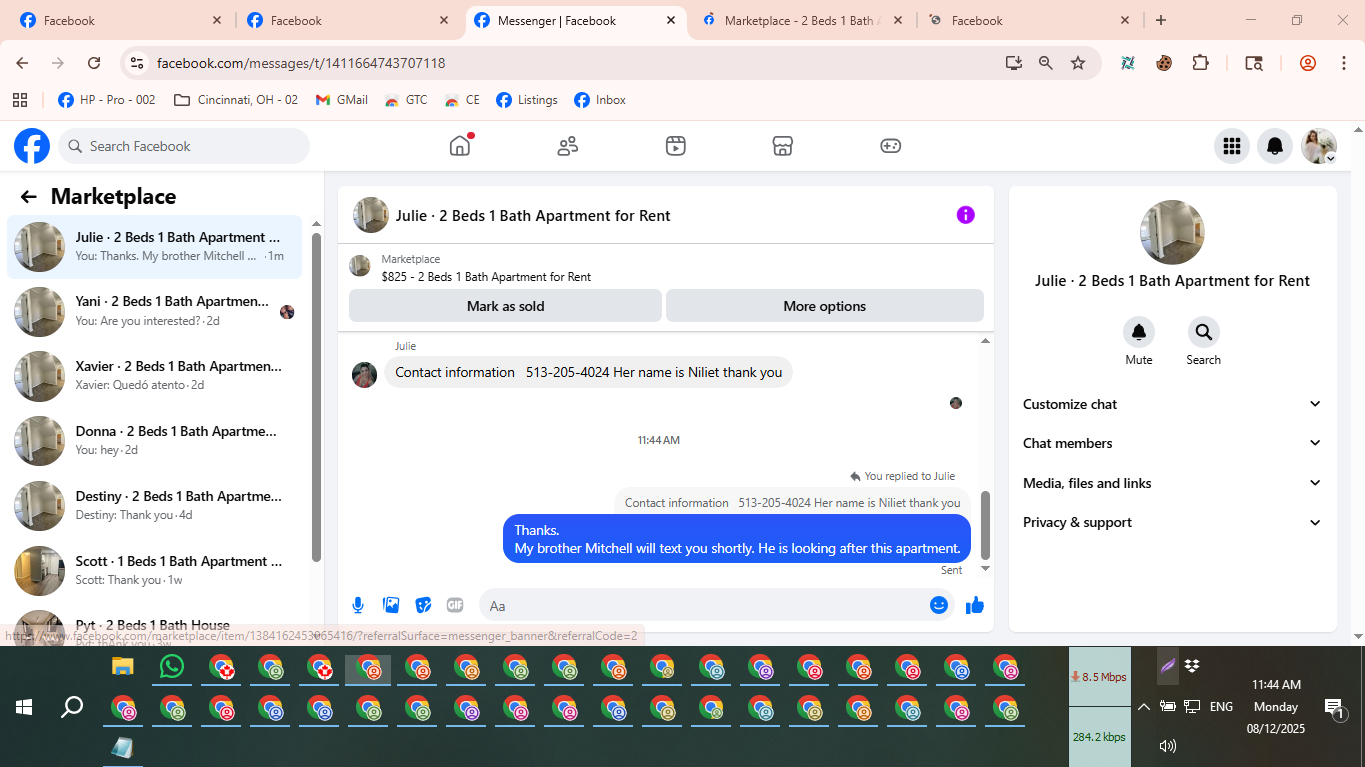Open the Gaming icon in top navigation

[890, 146]
